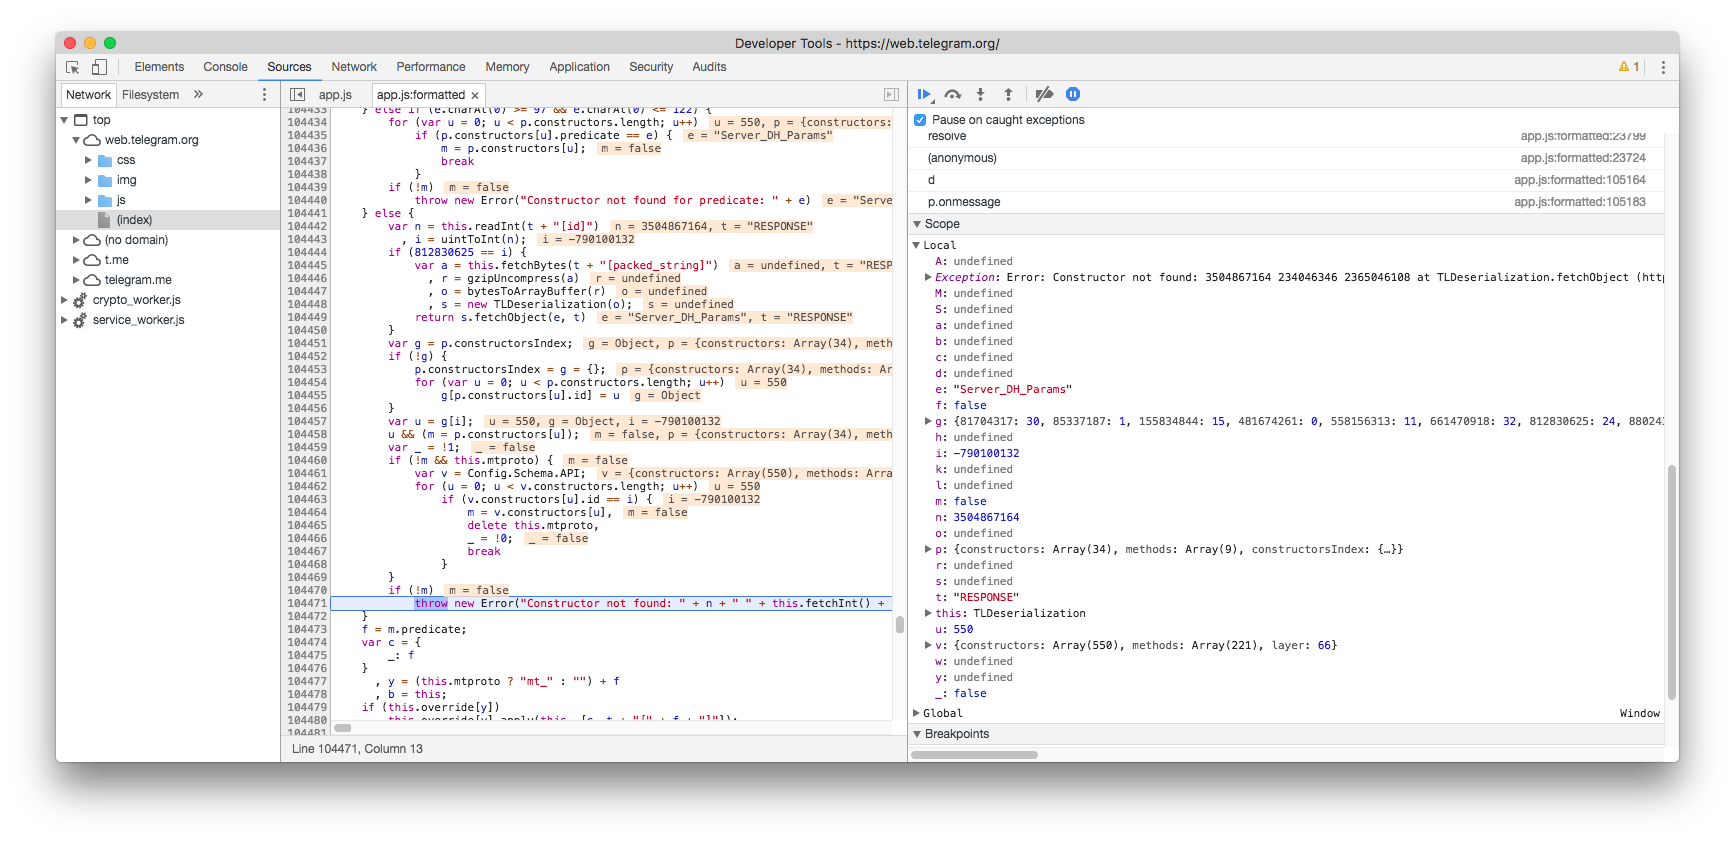
Task: Switch navigator to Filesystem tab
Action: click(x=151, y=95)
